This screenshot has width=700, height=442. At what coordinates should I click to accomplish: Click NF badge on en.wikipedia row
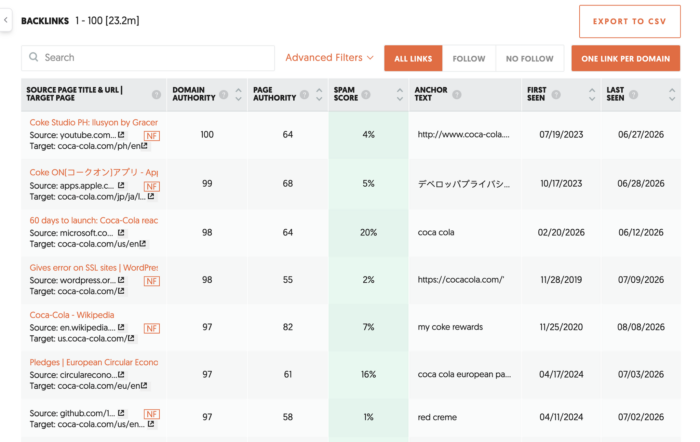point(151,328)
